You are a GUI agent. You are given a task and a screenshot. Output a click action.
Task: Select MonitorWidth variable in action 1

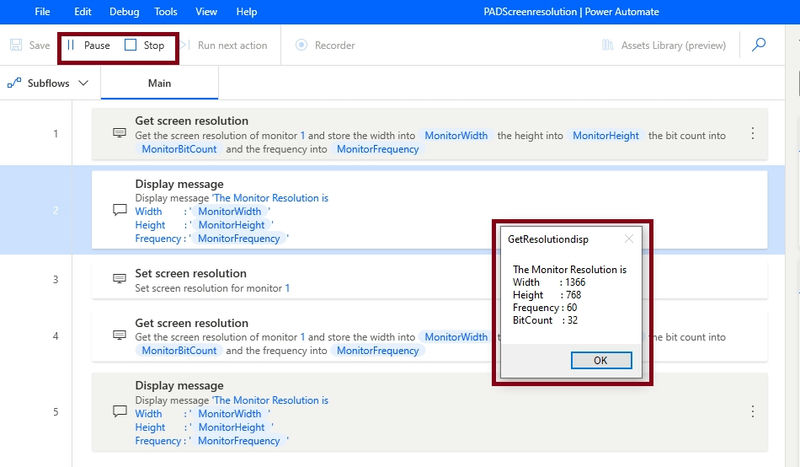[x=456, y=136]
